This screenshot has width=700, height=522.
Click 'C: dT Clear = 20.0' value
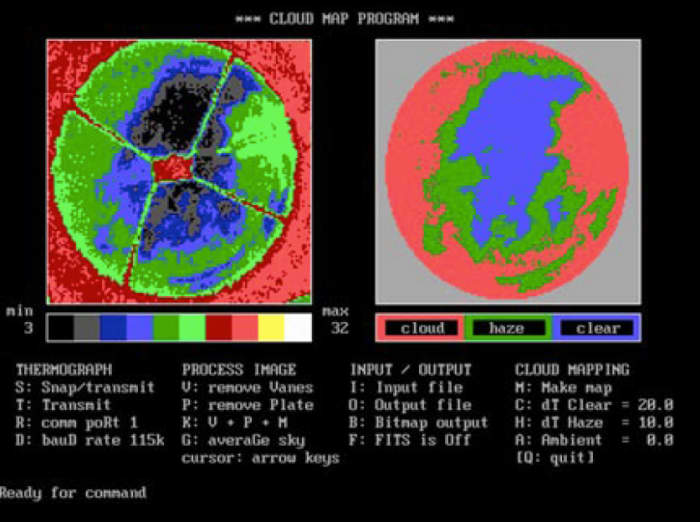[x=594, y=405]
